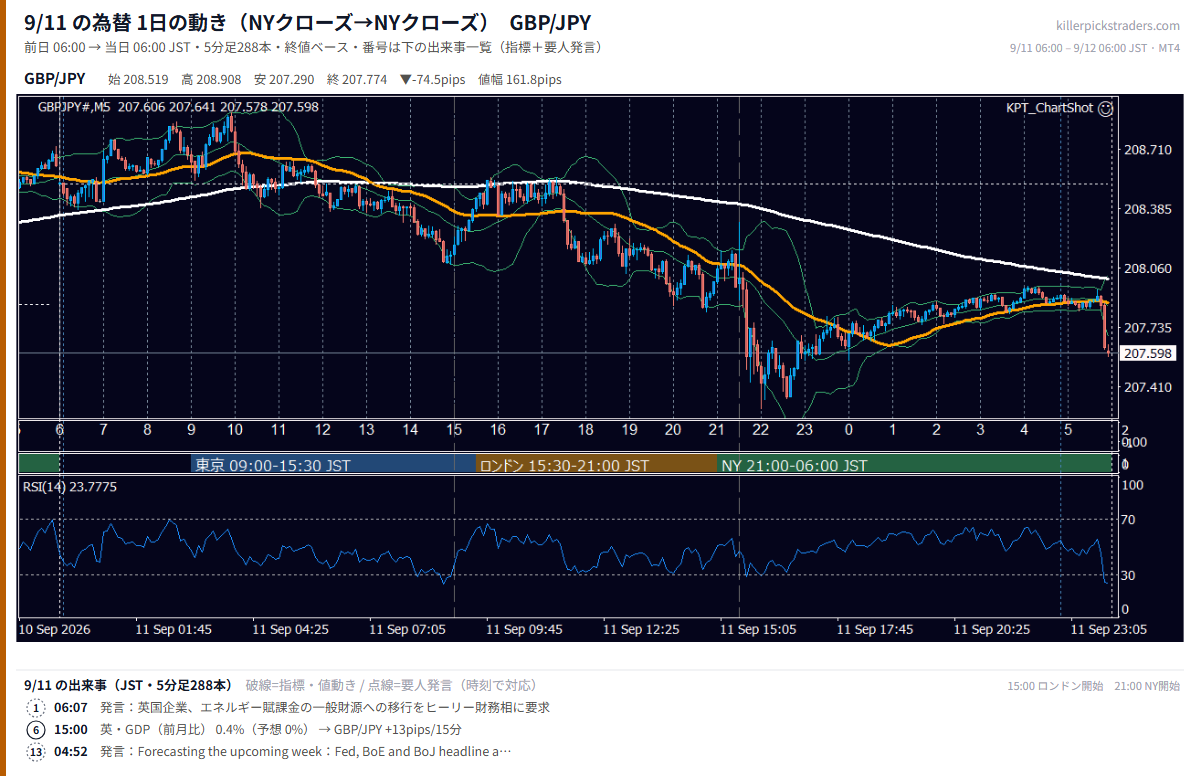Click the hour label 23 on time axis
Image resolution: width=1200 pixels, height=776 pixels.
tap(804, 430)
